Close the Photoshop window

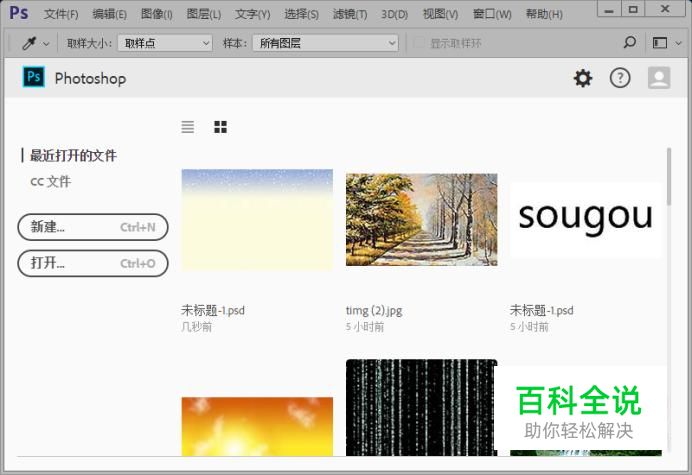click(665, 9)
